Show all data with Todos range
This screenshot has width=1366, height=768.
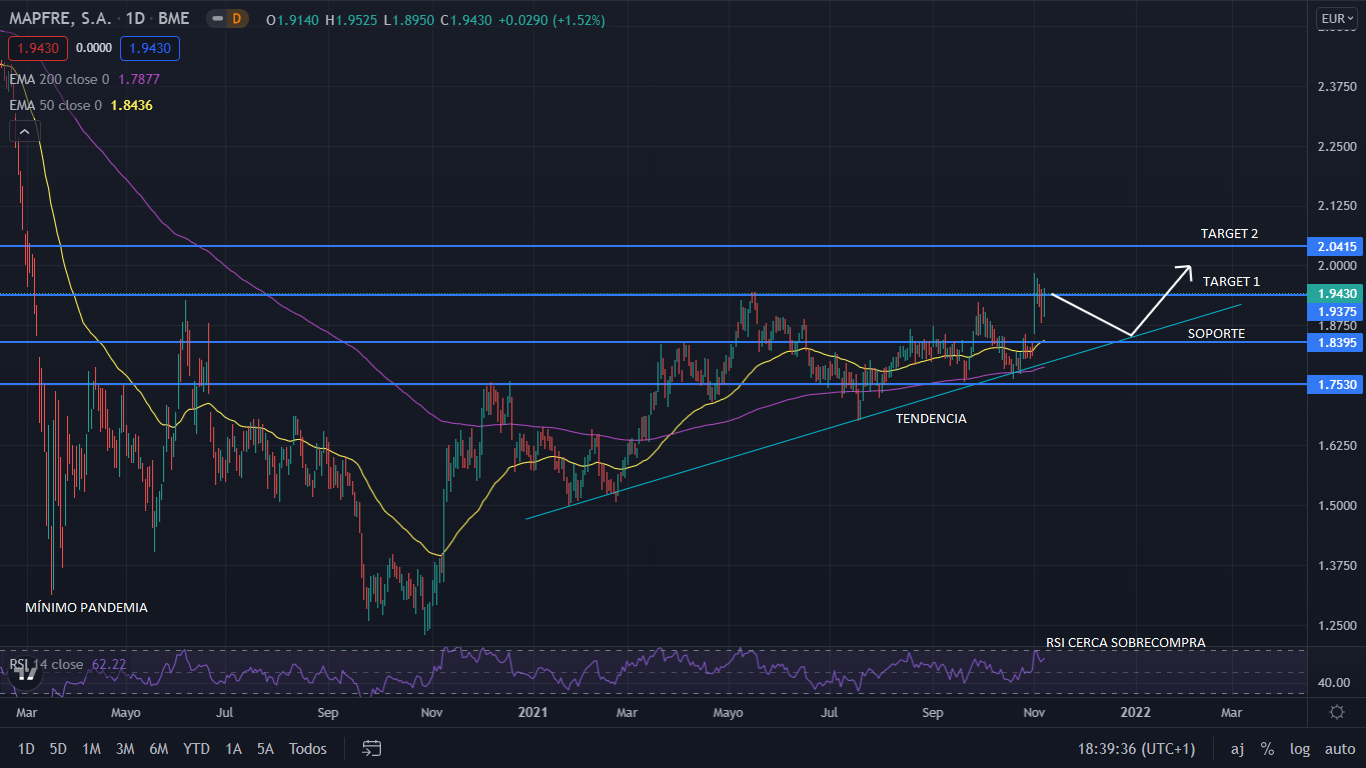308,748
